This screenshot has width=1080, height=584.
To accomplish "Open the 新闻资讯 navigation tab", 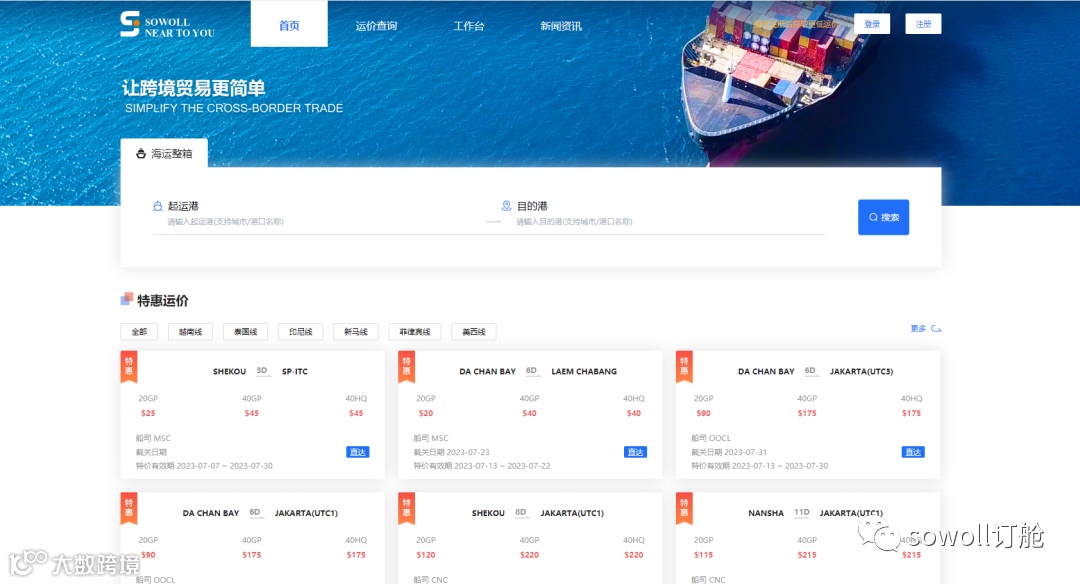I will [561, 26].
